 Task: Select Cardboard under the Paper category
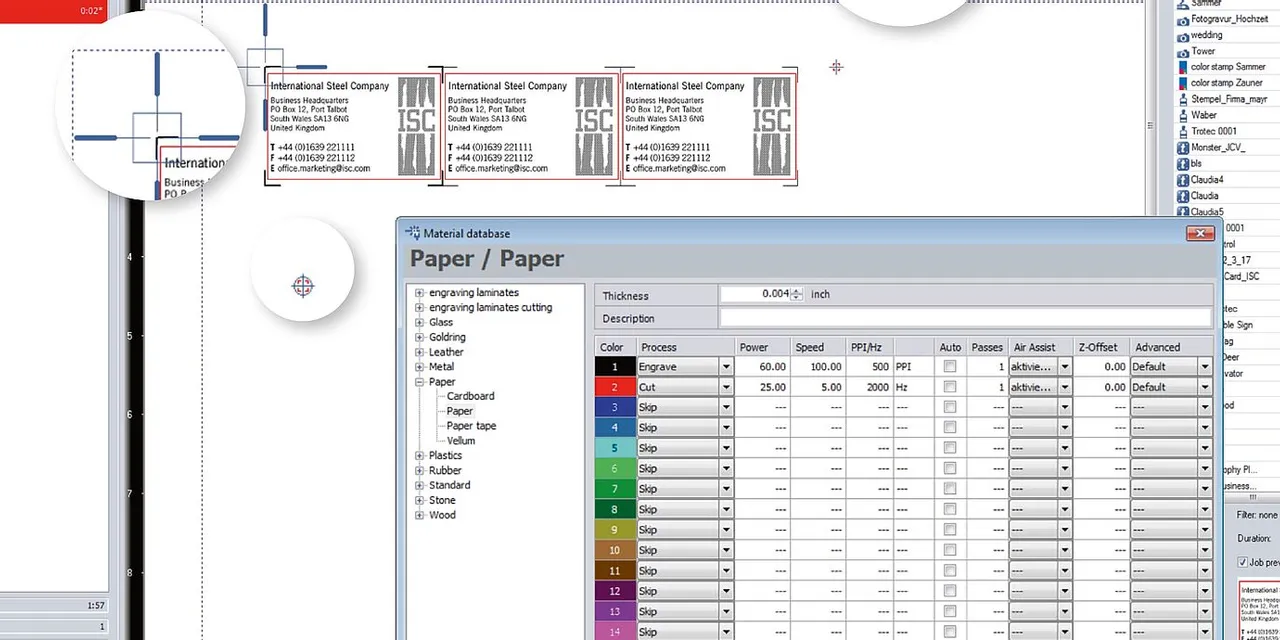[470, 395]
